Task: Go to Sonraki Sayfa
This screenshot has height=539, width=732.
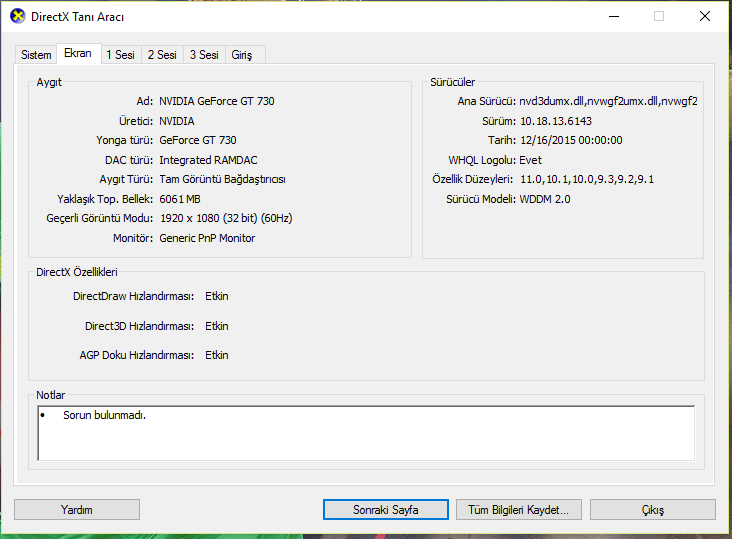Action: 386,510
